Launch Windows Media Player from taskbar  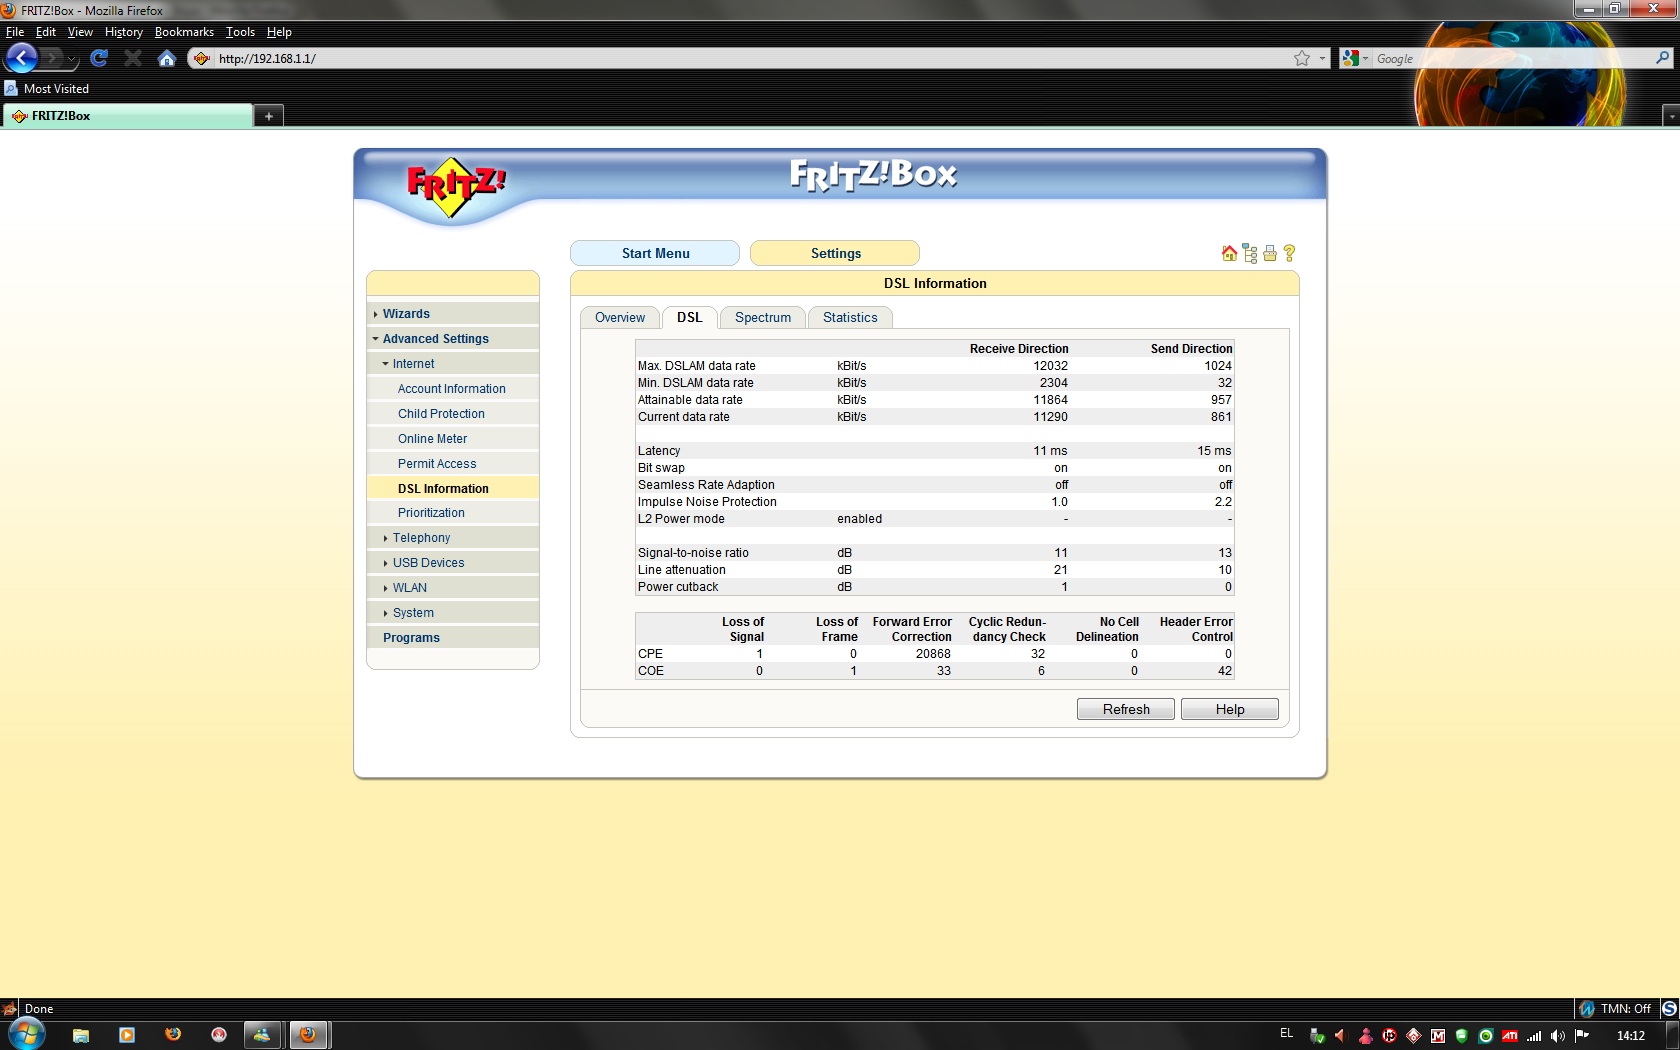click(x=127, y=1035)
